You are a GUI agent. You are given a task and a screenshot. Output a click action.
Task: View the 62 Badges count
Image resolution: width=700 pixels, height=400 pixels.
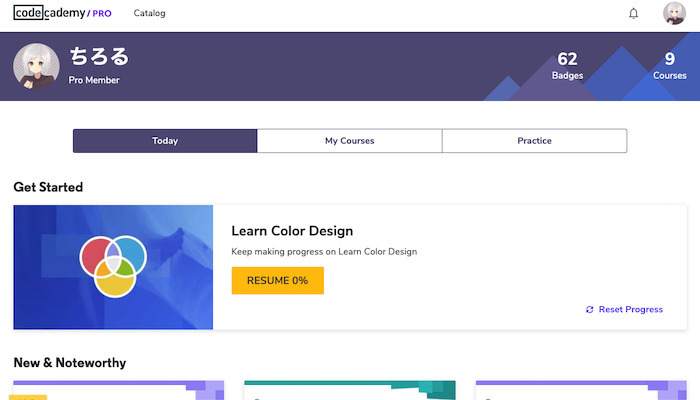point(567,66)
